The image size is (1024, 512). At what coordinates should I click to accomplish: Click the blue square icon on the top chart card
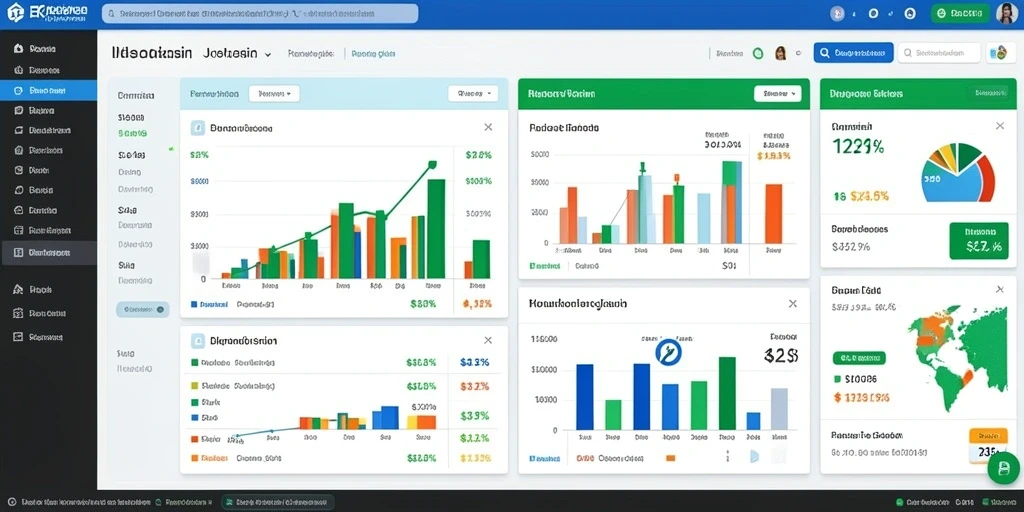click(x=198, y=128)
